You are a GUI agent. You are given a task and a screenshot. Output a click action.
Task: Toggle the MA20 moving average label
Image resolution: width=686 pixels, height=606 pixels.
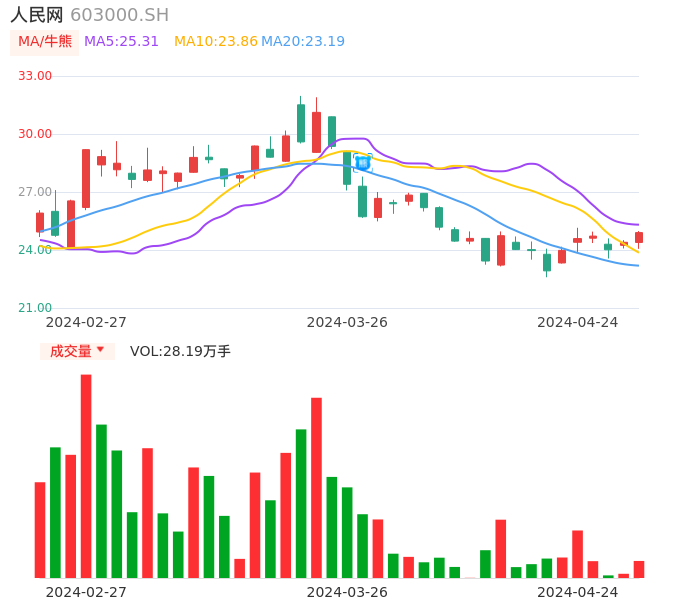(x=303, y=42)
